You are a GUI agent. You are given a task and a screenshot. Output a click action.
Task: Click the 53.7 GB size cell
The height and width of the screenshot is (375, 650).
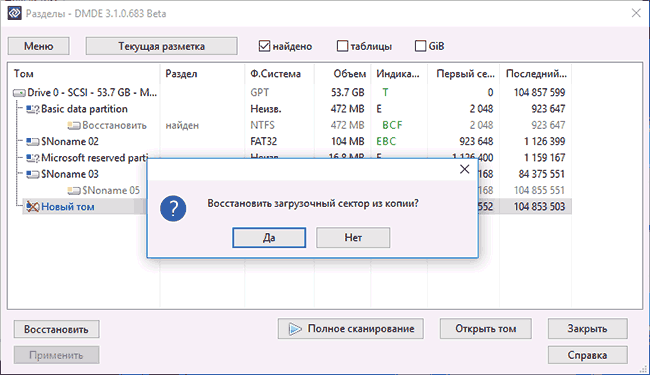[x=347, y=93]
